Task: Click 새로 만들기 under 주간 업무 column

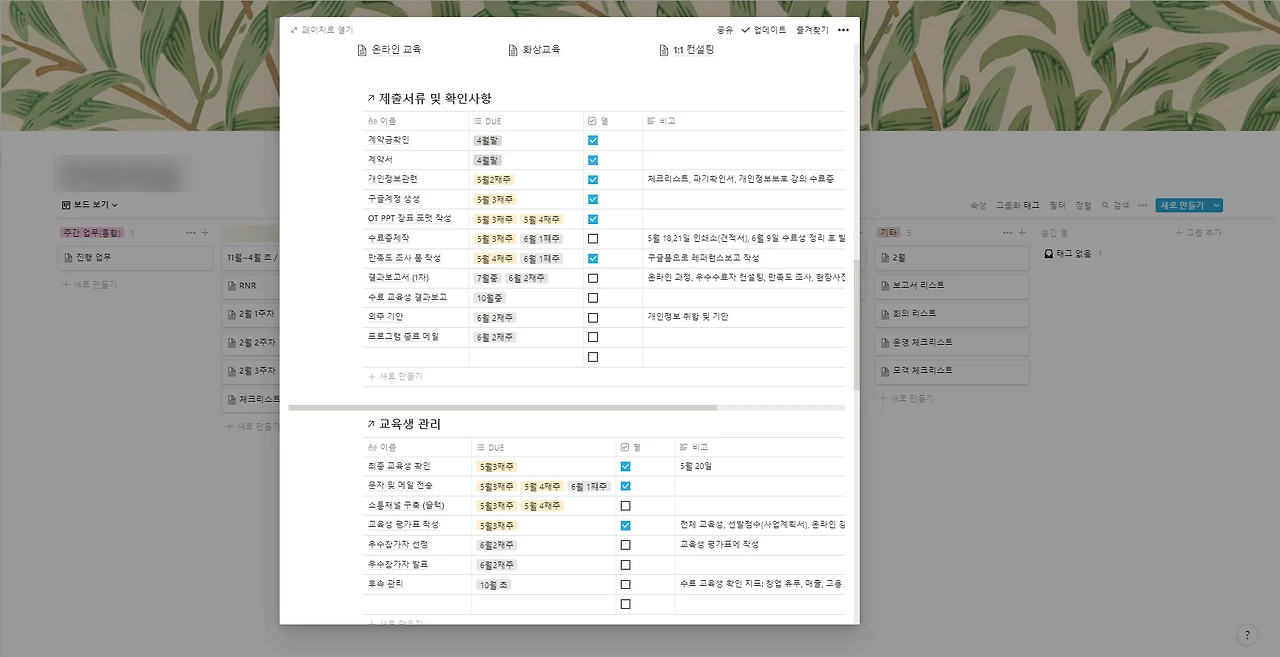Action: [x=89, y=285]
